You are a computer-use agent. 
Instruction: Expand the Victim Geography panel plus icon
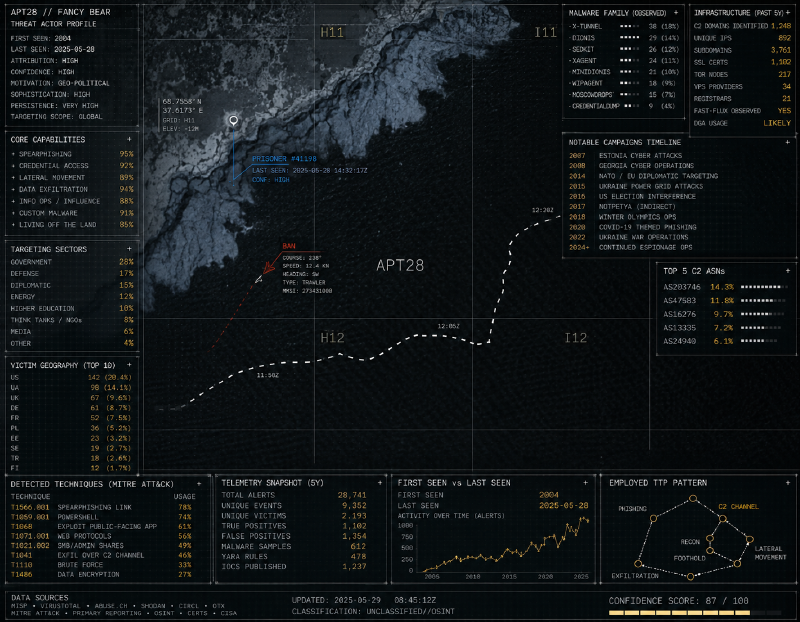pyautogui.click(x=129, y=365)
